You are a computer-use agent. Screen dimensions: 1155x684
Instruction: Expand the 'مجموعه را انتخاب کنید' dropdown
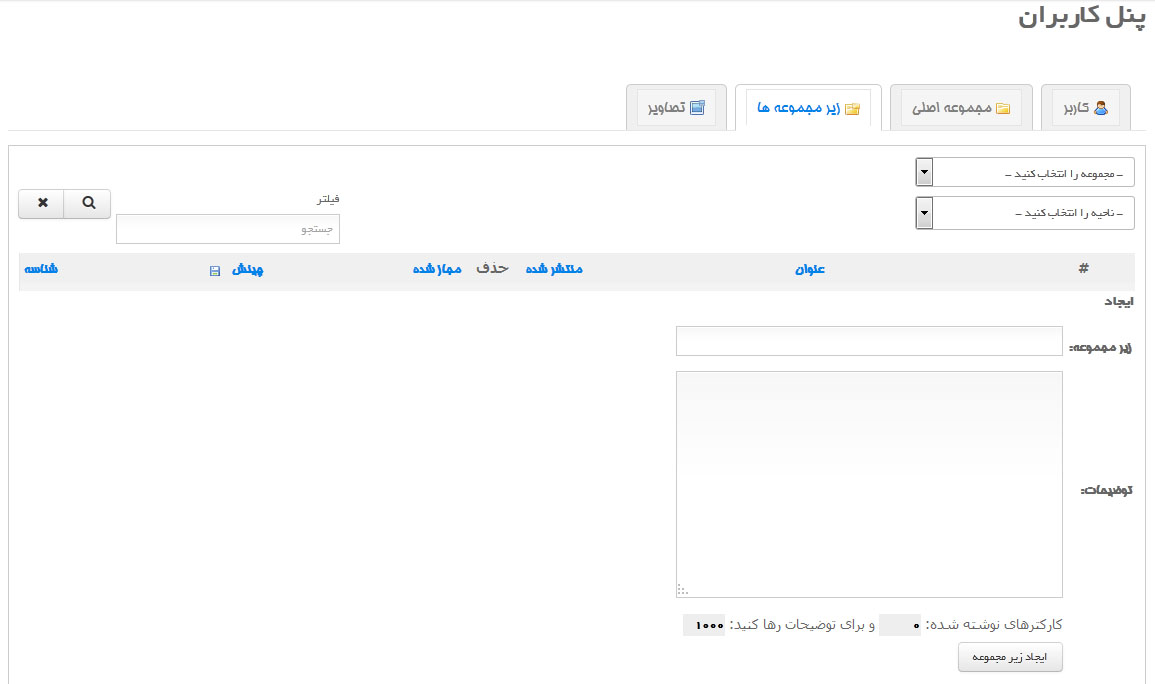(x=1025, y=173)
